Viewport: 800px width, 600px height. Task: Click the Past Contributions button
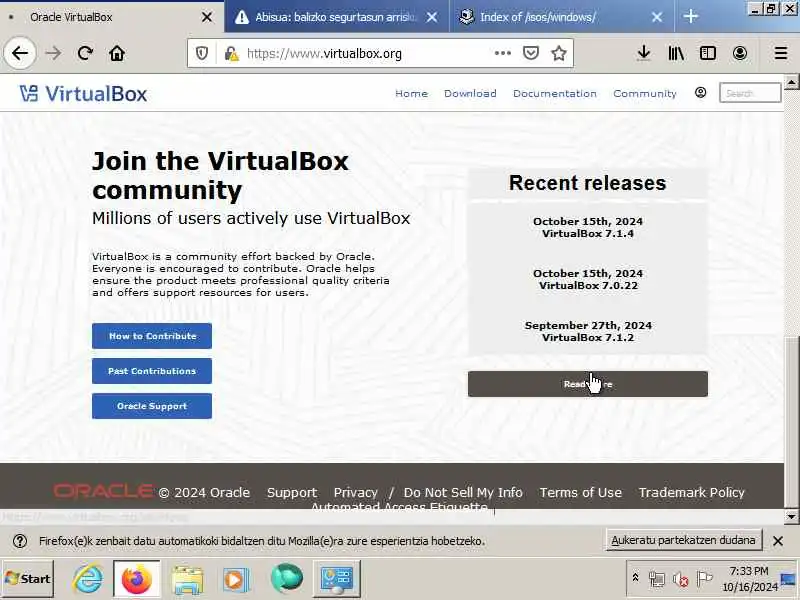pyautogui.click(x=152, y=371)
